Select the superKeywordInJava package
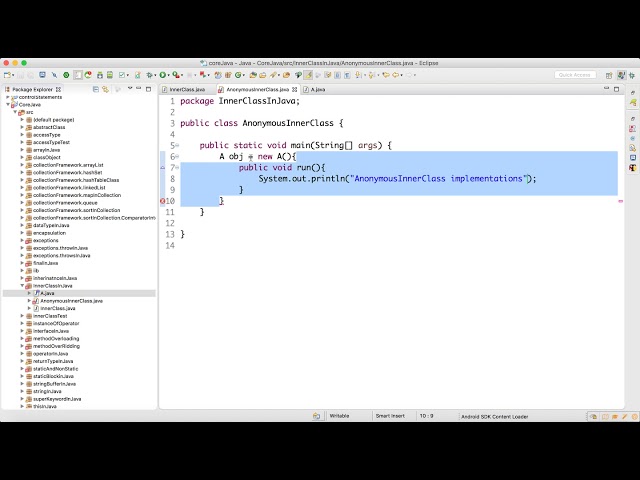The width and height of the screenshot is (640, 480). click(57, 399)
